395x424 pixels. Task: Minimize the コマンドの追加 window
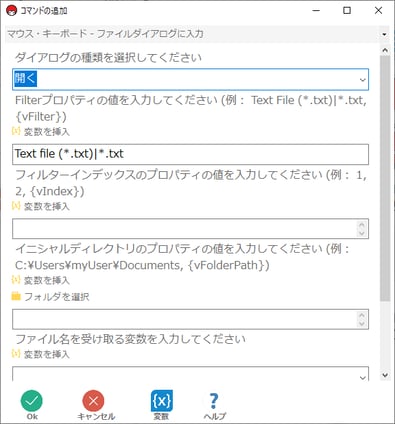(316, 11)
